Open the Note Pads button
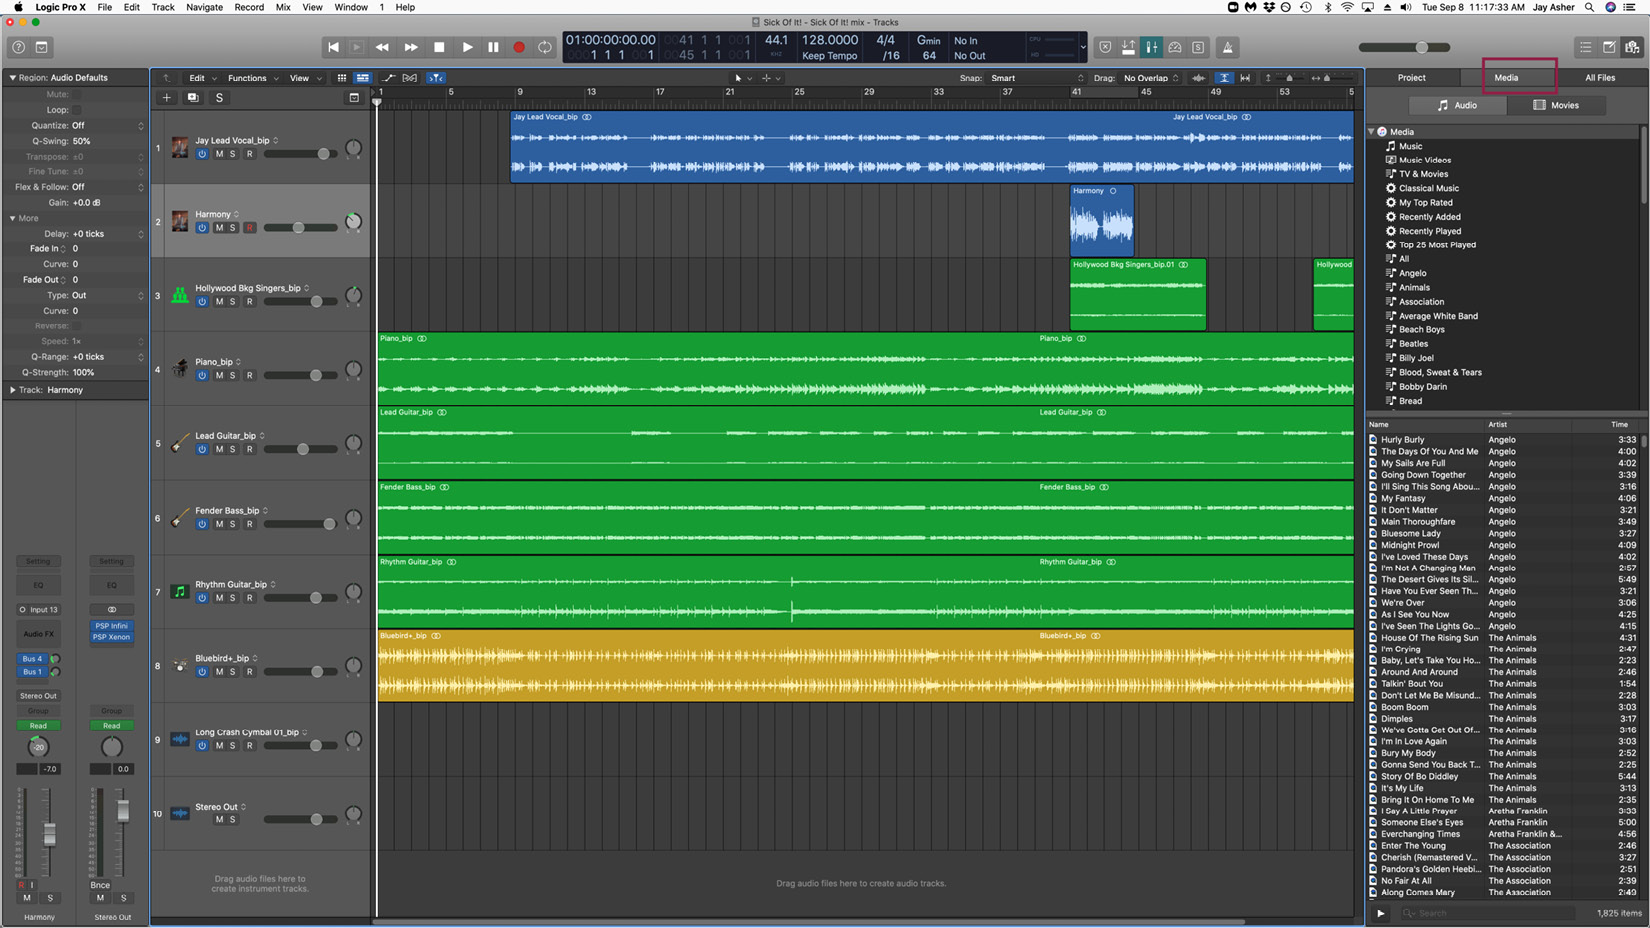The height and width of the screenshot is (928, 1650). [x=1609, y=47]
